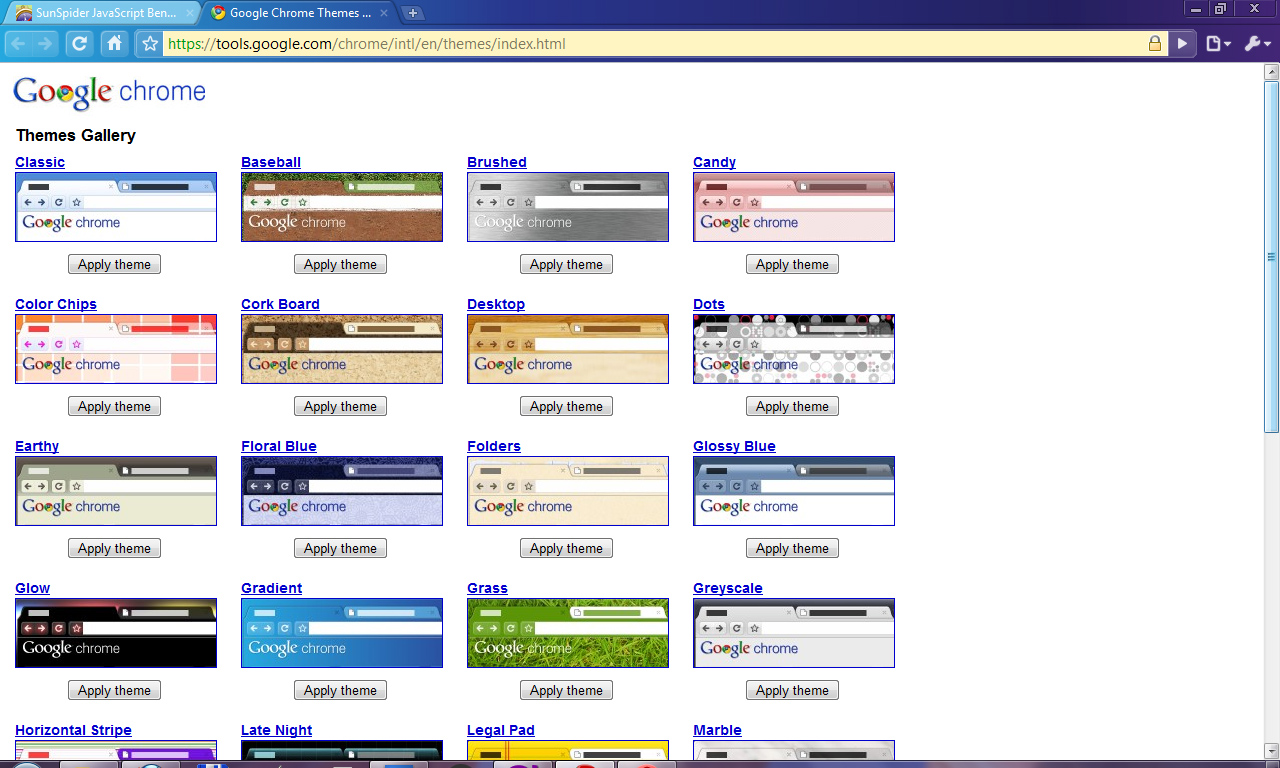Screen dimensions: 1280x768
Task: Apply the Glossy Blue theme
Action: 792,548
